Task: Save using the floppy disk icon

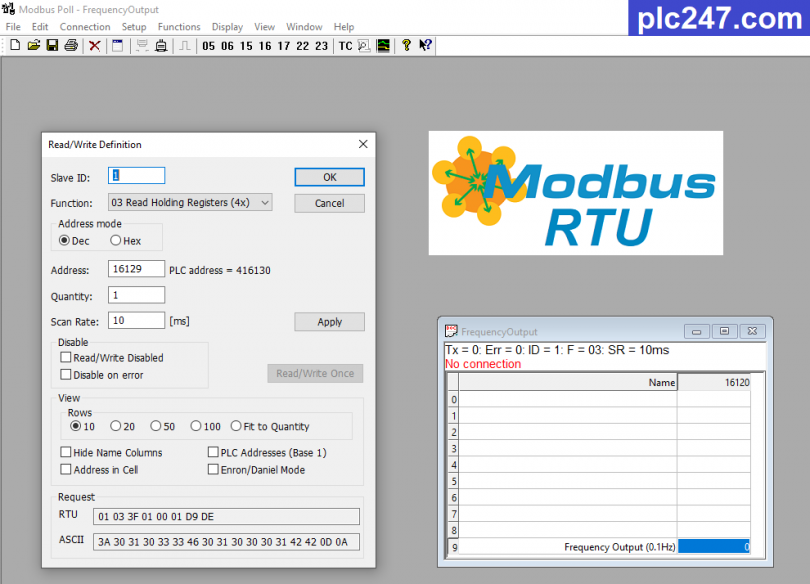Action: click(x=52, y=45)
